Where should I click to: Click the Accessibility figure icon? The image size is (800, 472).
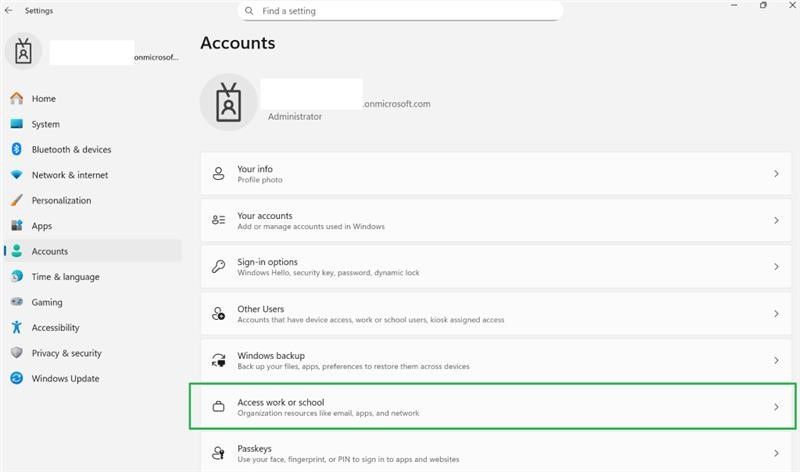16,327
